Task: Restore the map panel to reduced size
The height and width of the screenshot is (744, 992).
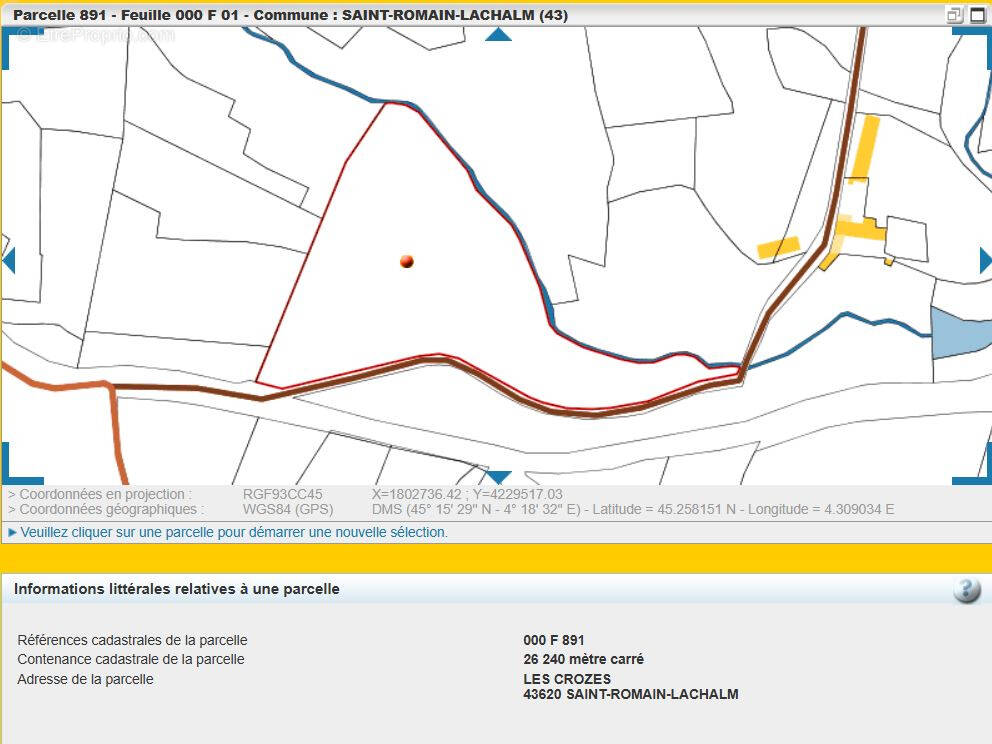Action: [955, 15]
